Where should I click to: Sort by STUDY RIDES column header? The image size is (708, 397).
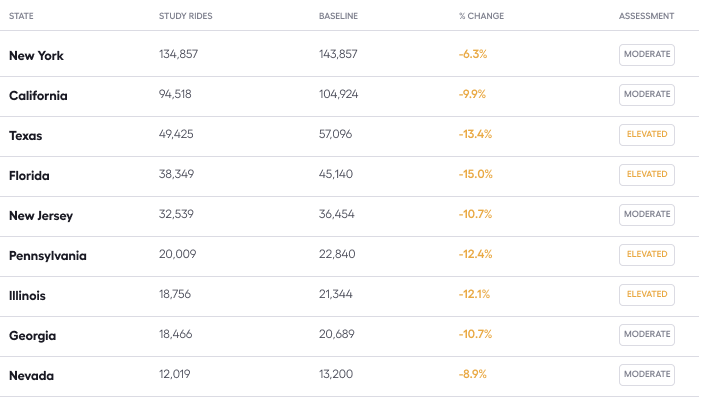(186, 16)
